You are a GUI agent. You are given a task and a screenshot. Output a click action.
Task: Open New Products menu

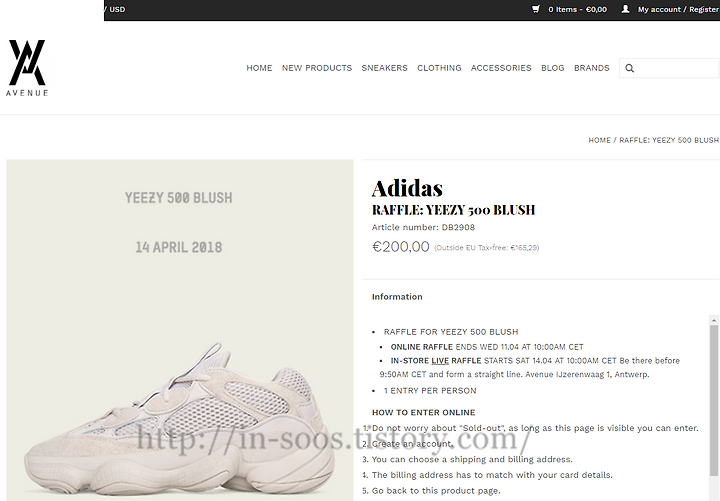pos(317,68)
